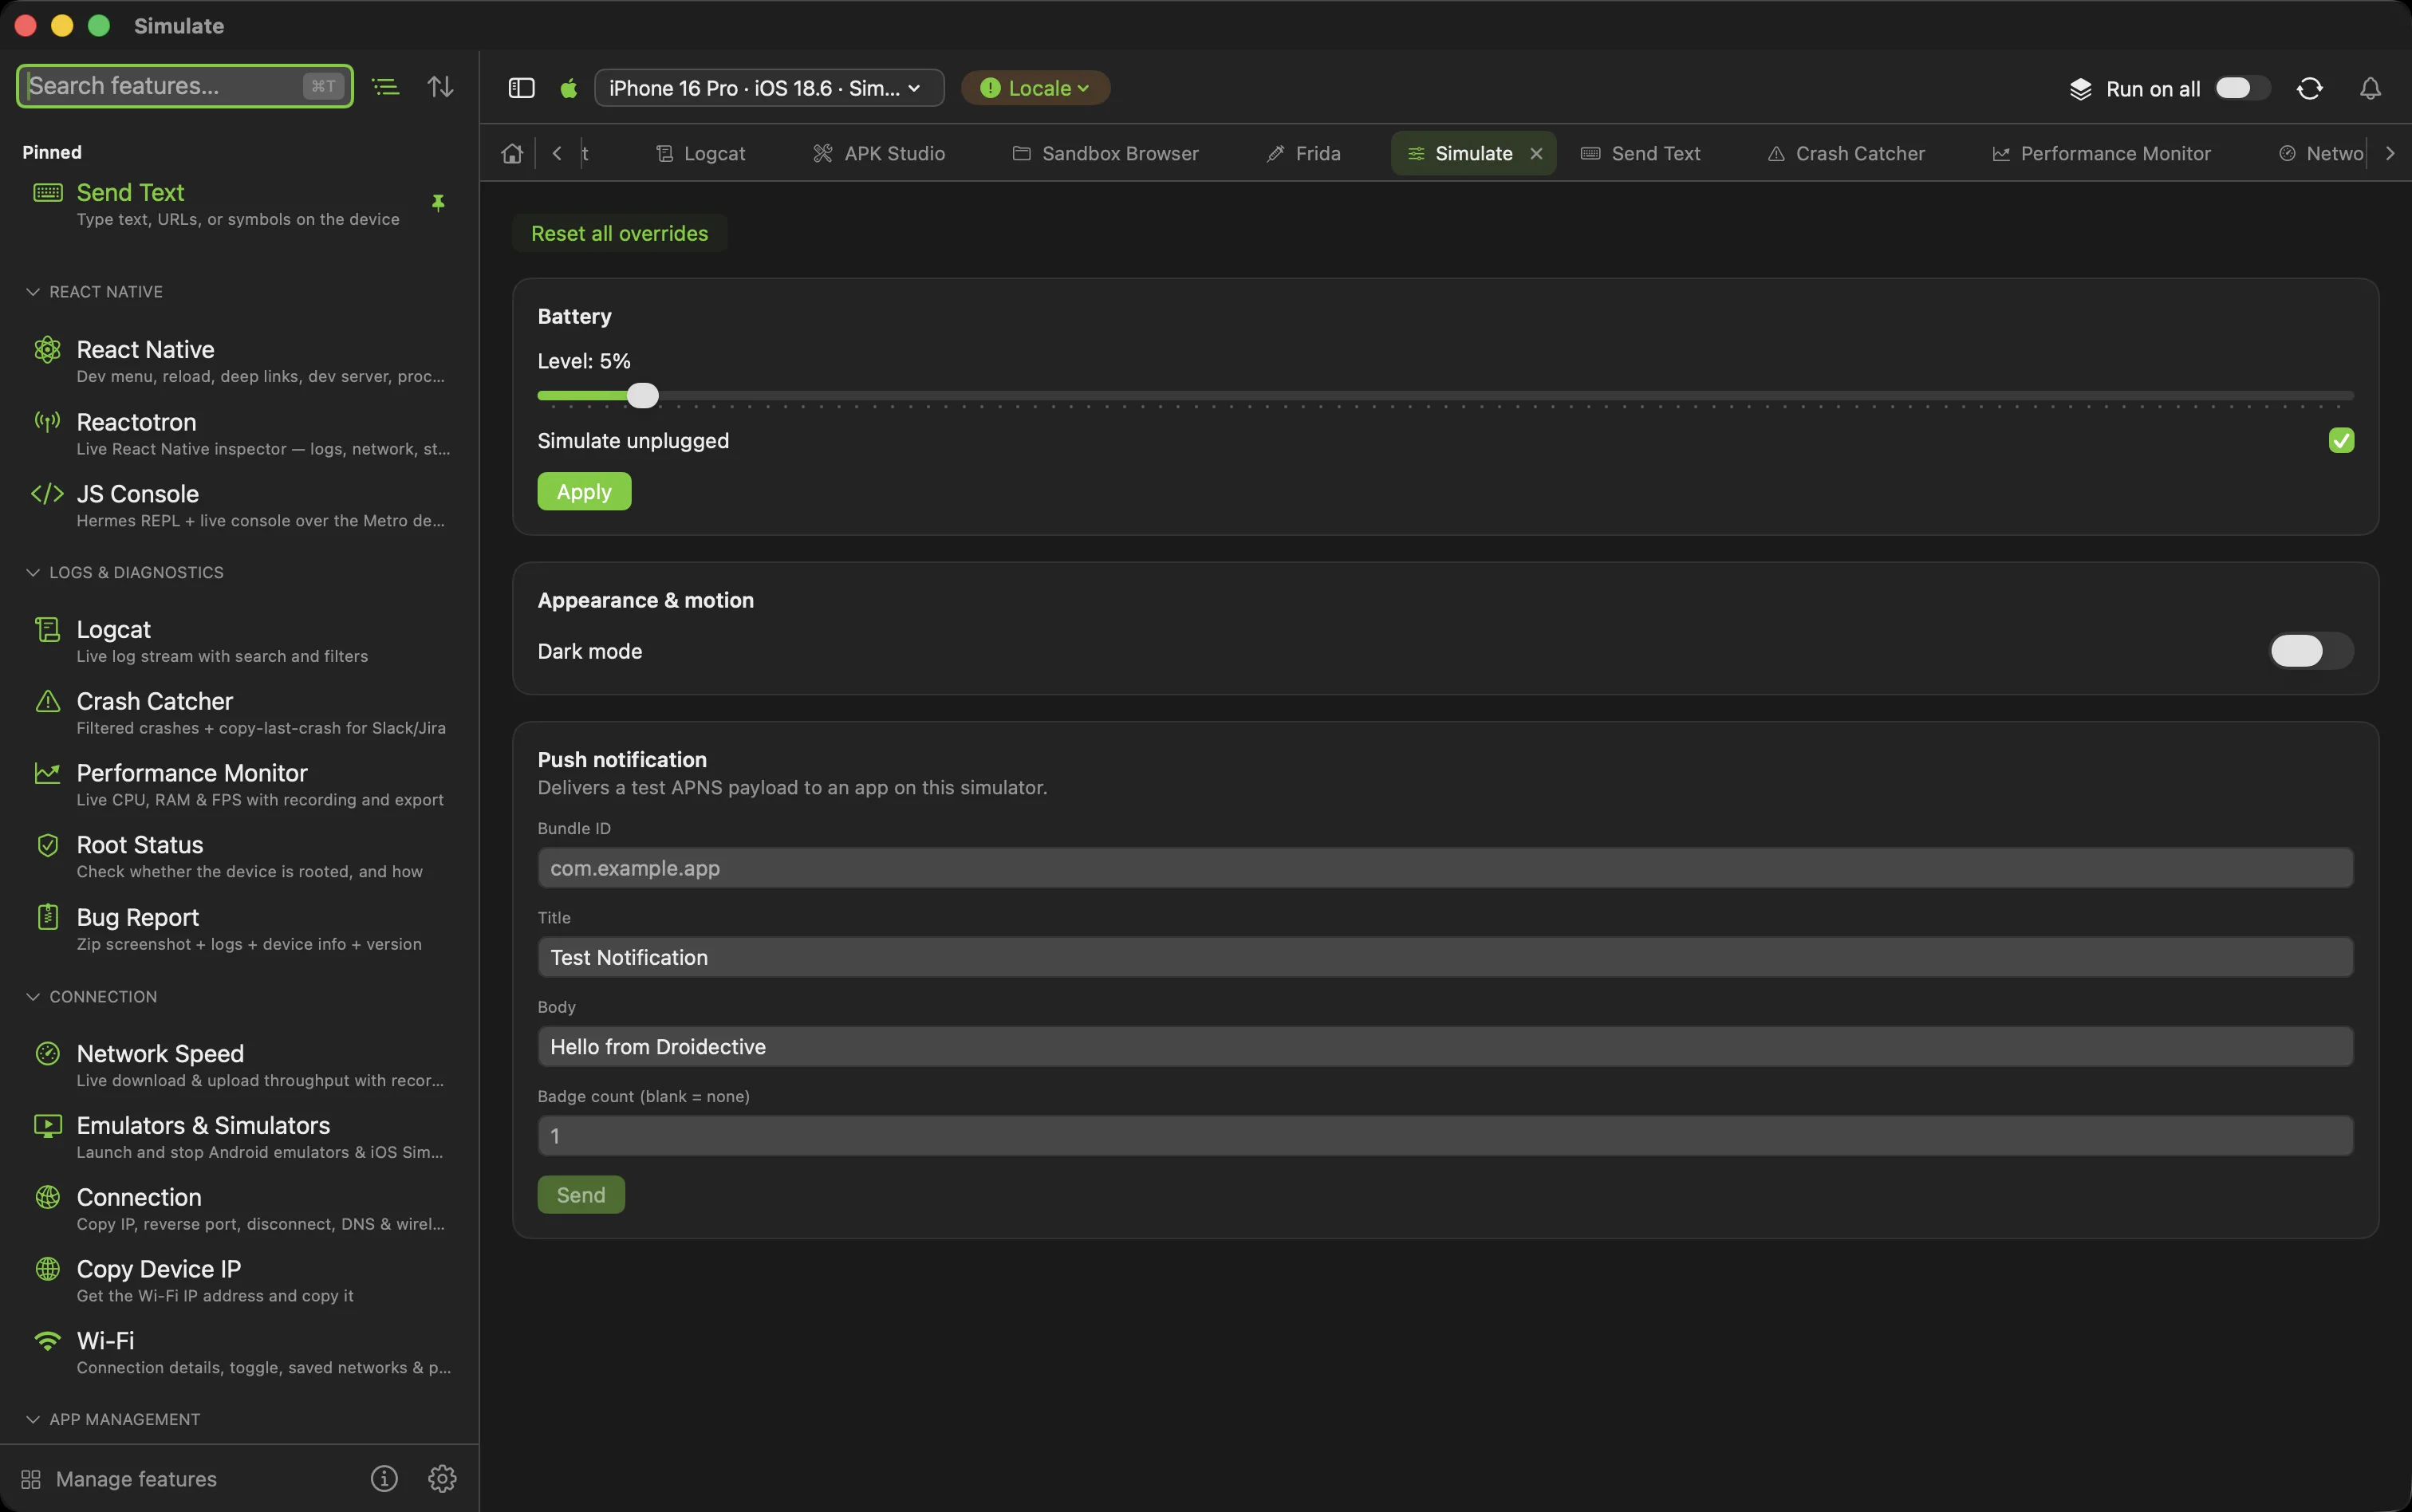Screen dimensions: 2412x1512
Task: Click the Bundle ID input field
Action: [1445, 867]
